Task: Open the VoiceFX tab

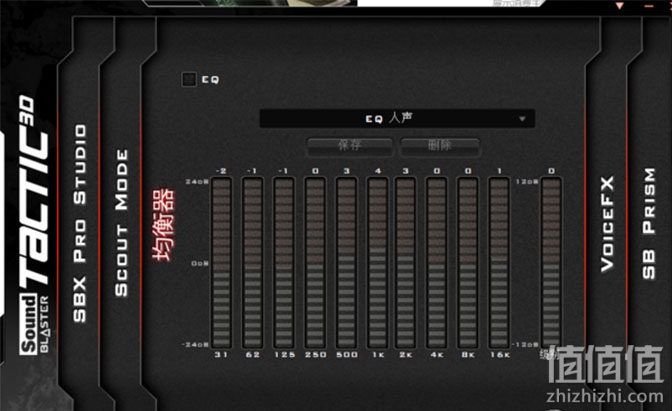Action: click(x=607, y=224)
